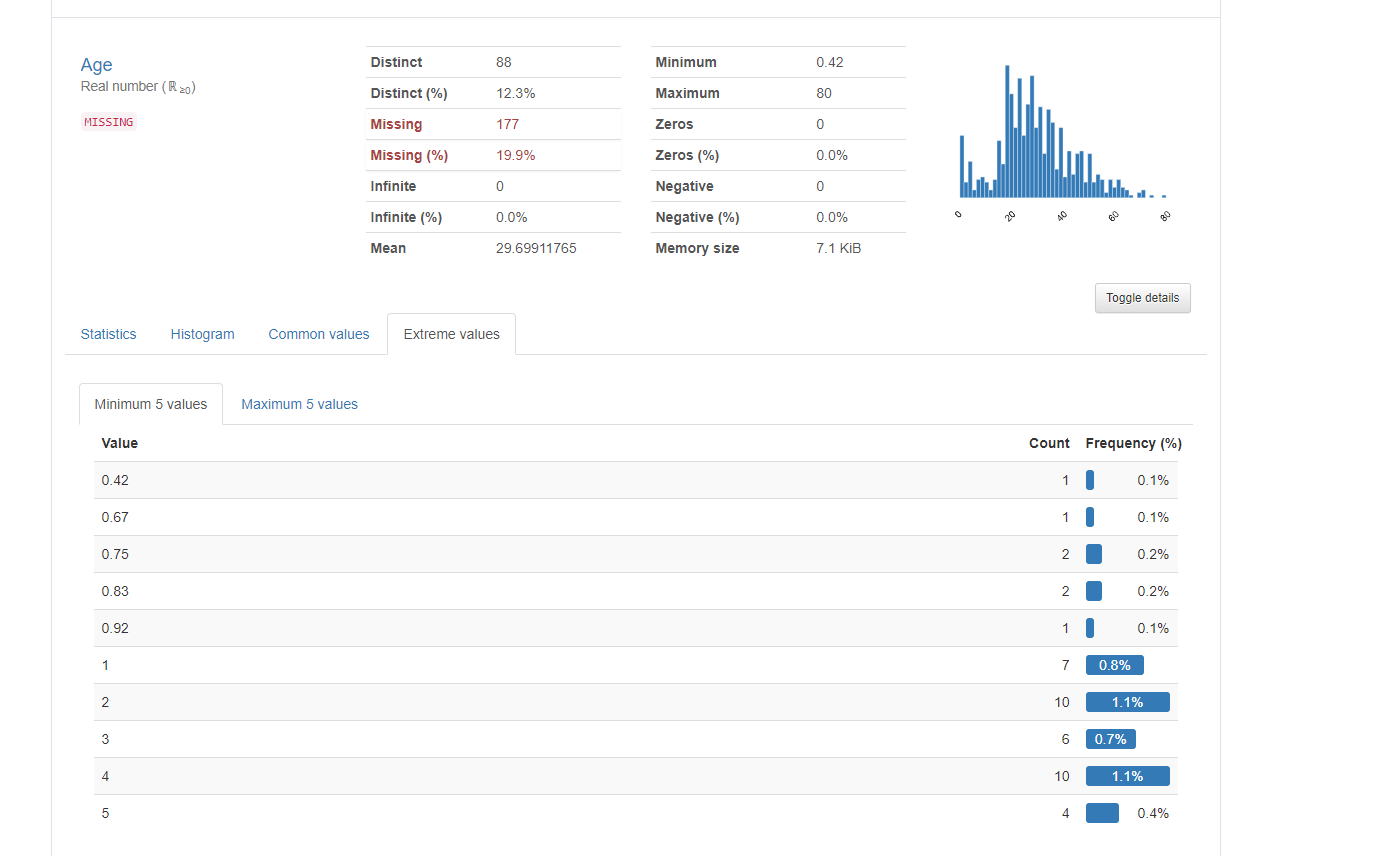Click the red MISSING warning badge
Viewport: 1387px width, 856px height.
pos(108,122)
